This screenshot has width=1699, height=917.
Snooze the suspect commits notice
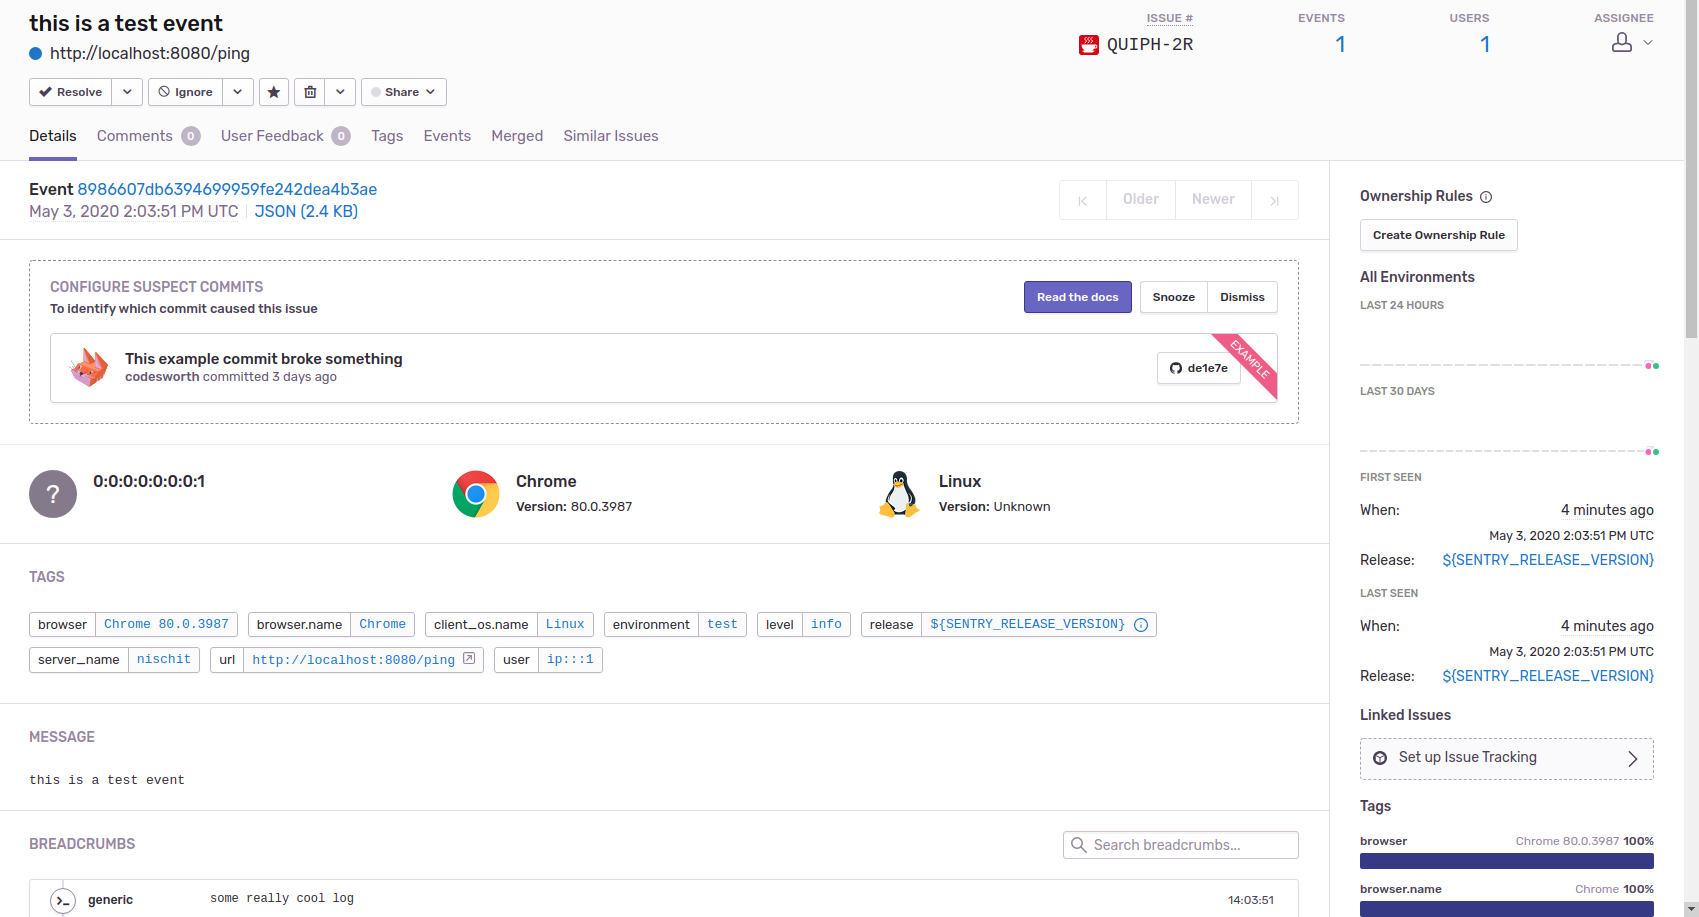tap(1174, 297)
